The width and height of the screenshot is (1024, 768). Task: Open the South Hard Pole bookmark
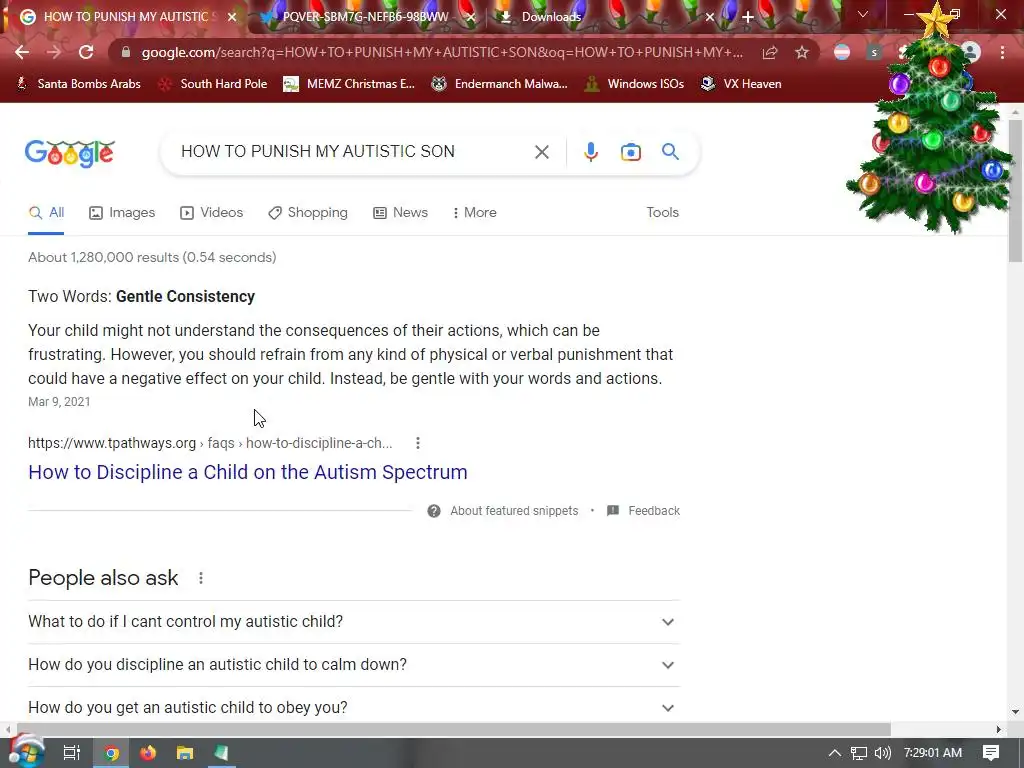[214, 84]
